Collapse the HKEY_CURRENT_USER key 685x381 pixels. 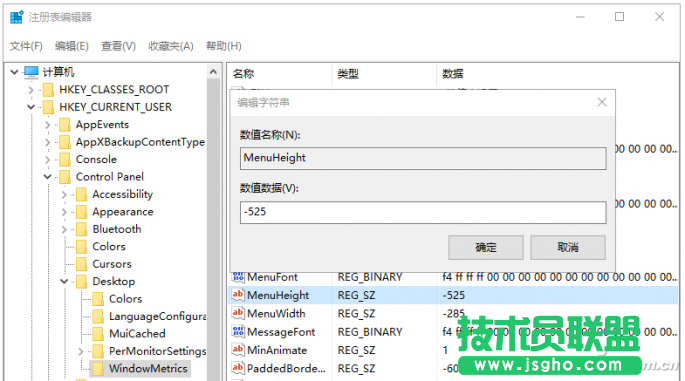pos(31,107)
